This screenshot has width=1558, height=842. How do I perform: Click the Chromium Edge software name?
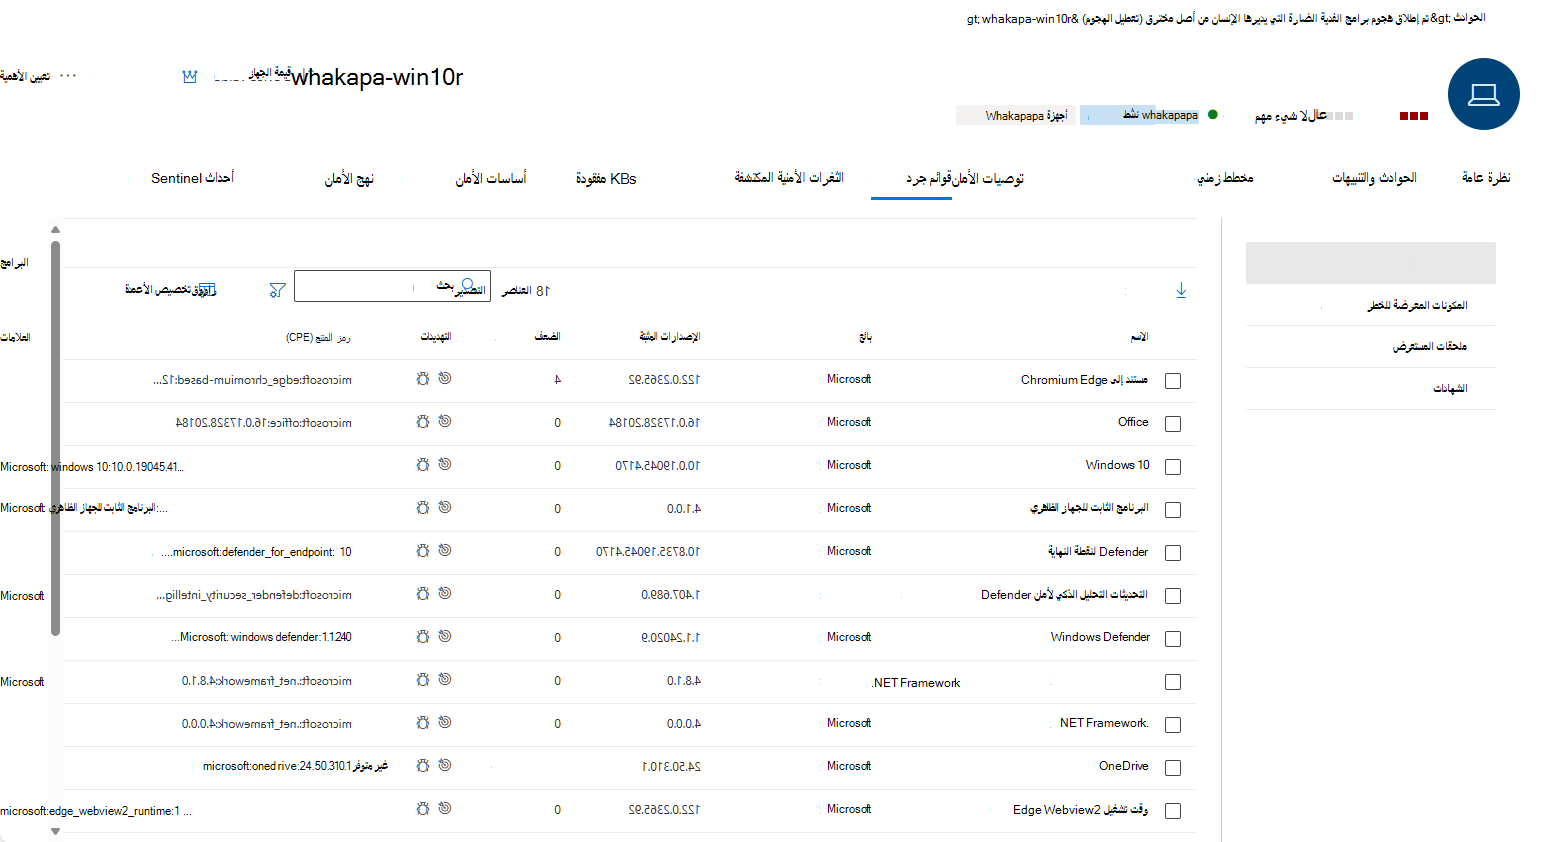(x=1084, y=380)
